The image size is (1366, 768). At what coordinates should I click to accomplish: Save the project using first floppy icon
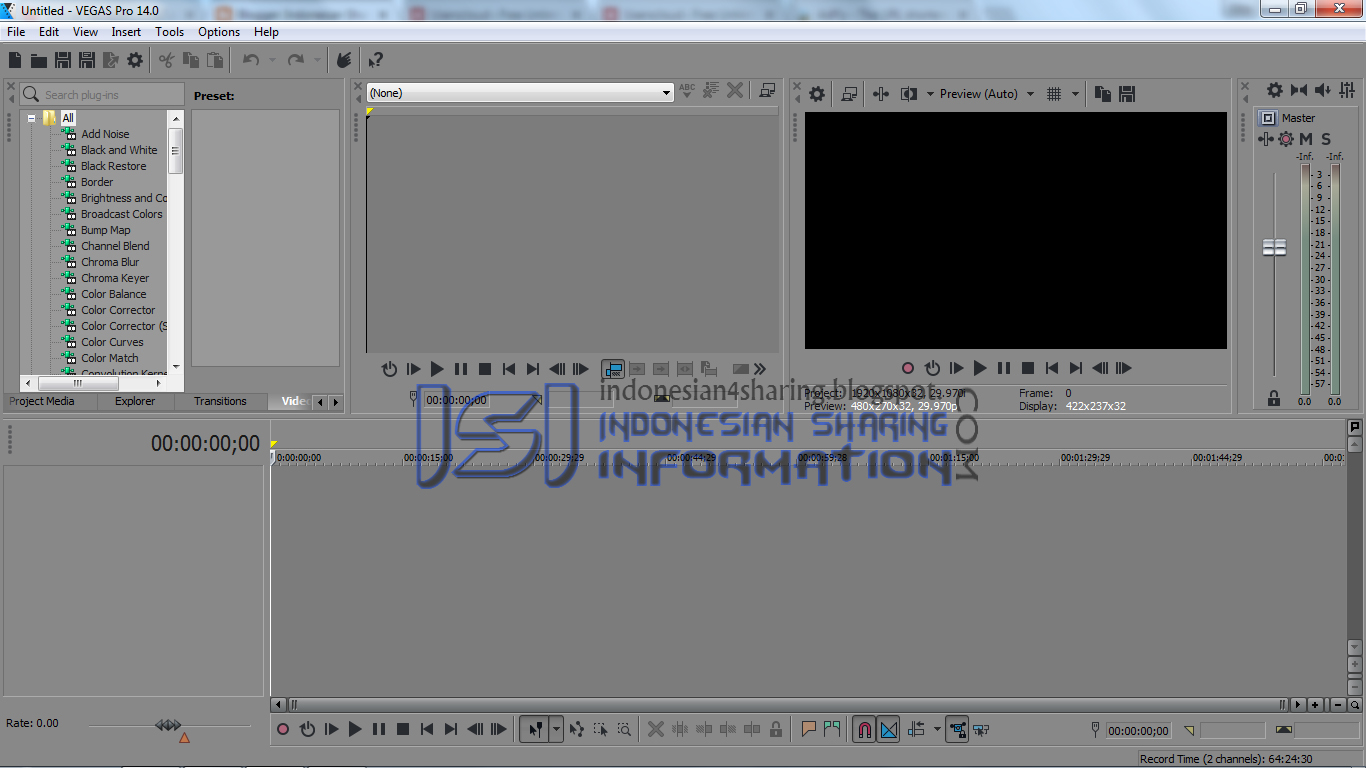tap(63, 61)
